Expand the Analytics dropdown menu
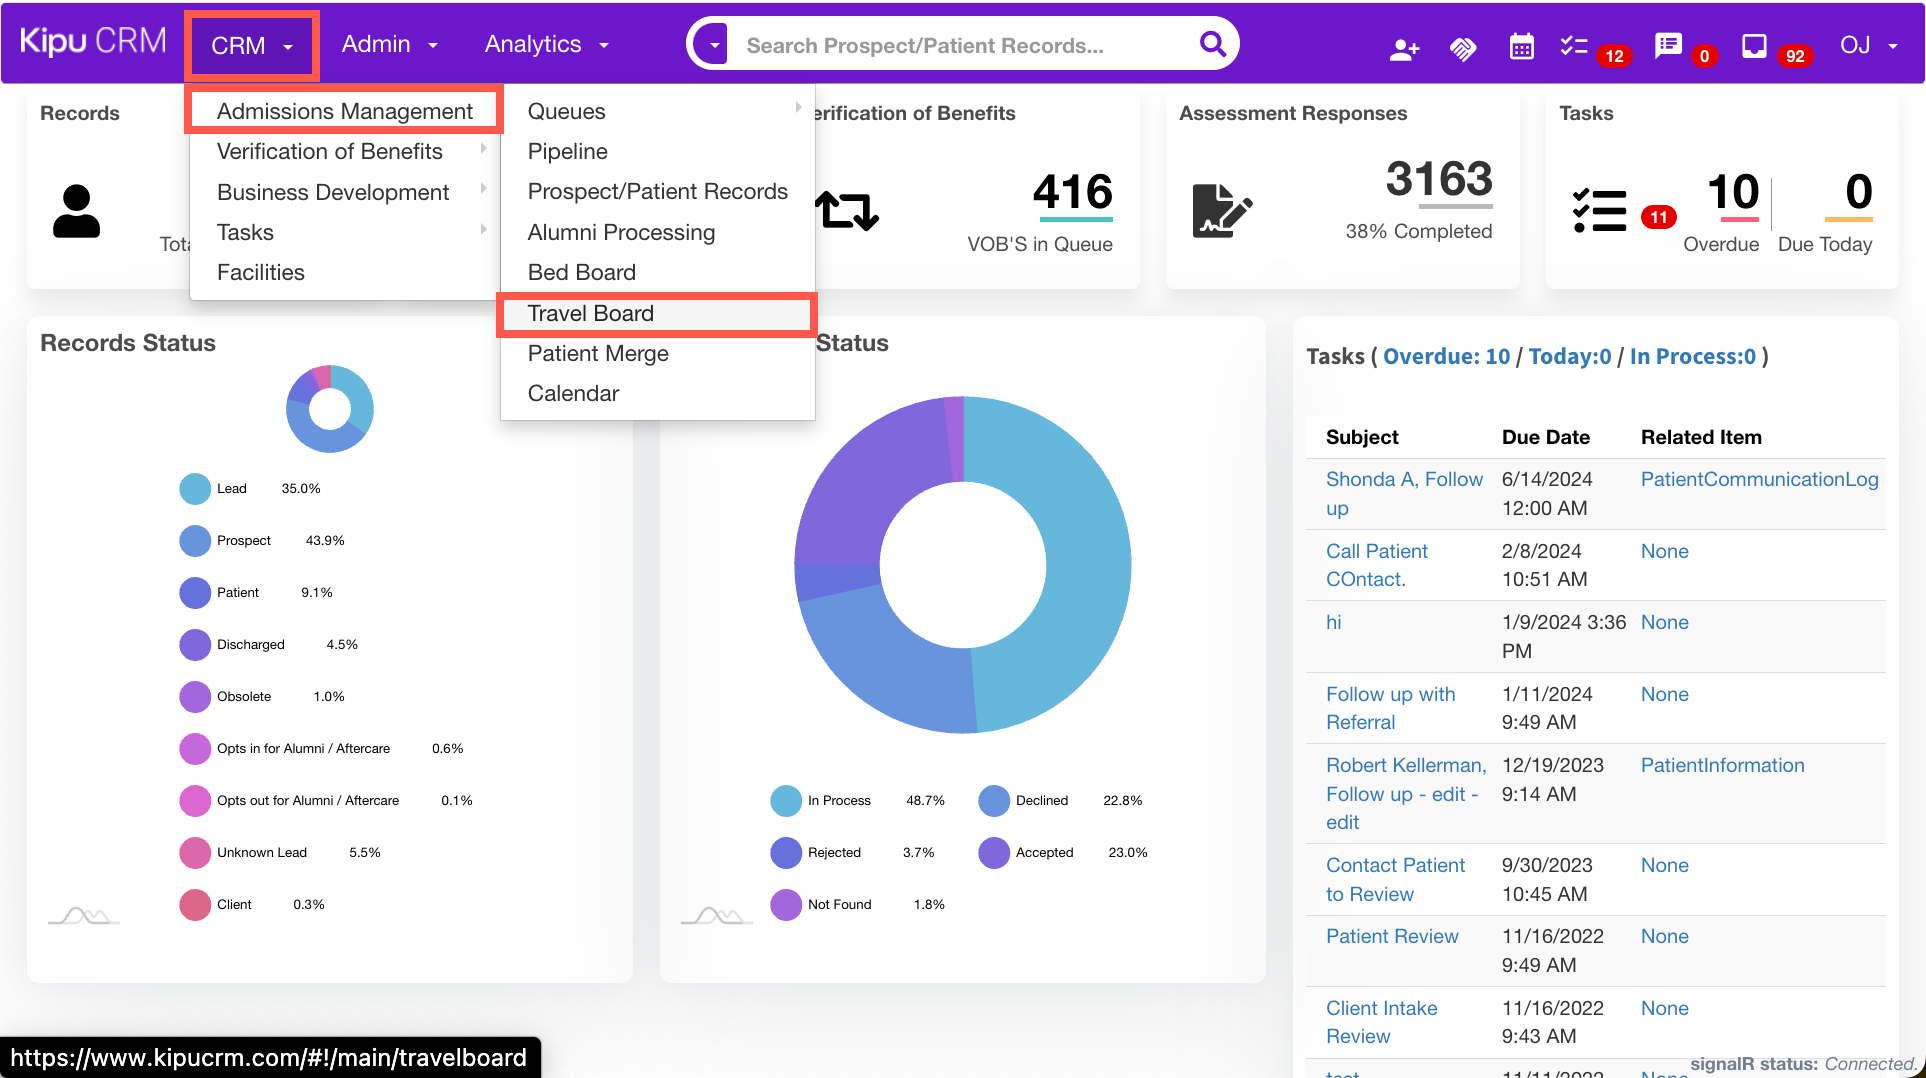This screenshot has height=1078, width=1926. point(546,45)
